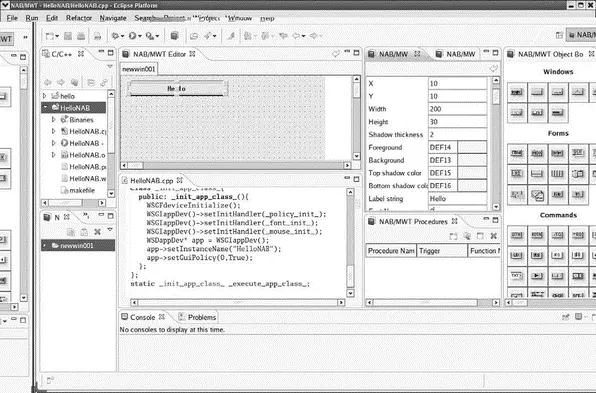The width and height of the screenshot is (596, 393).
Task: Click the Label string field Hello
Action: pos(457,198)
